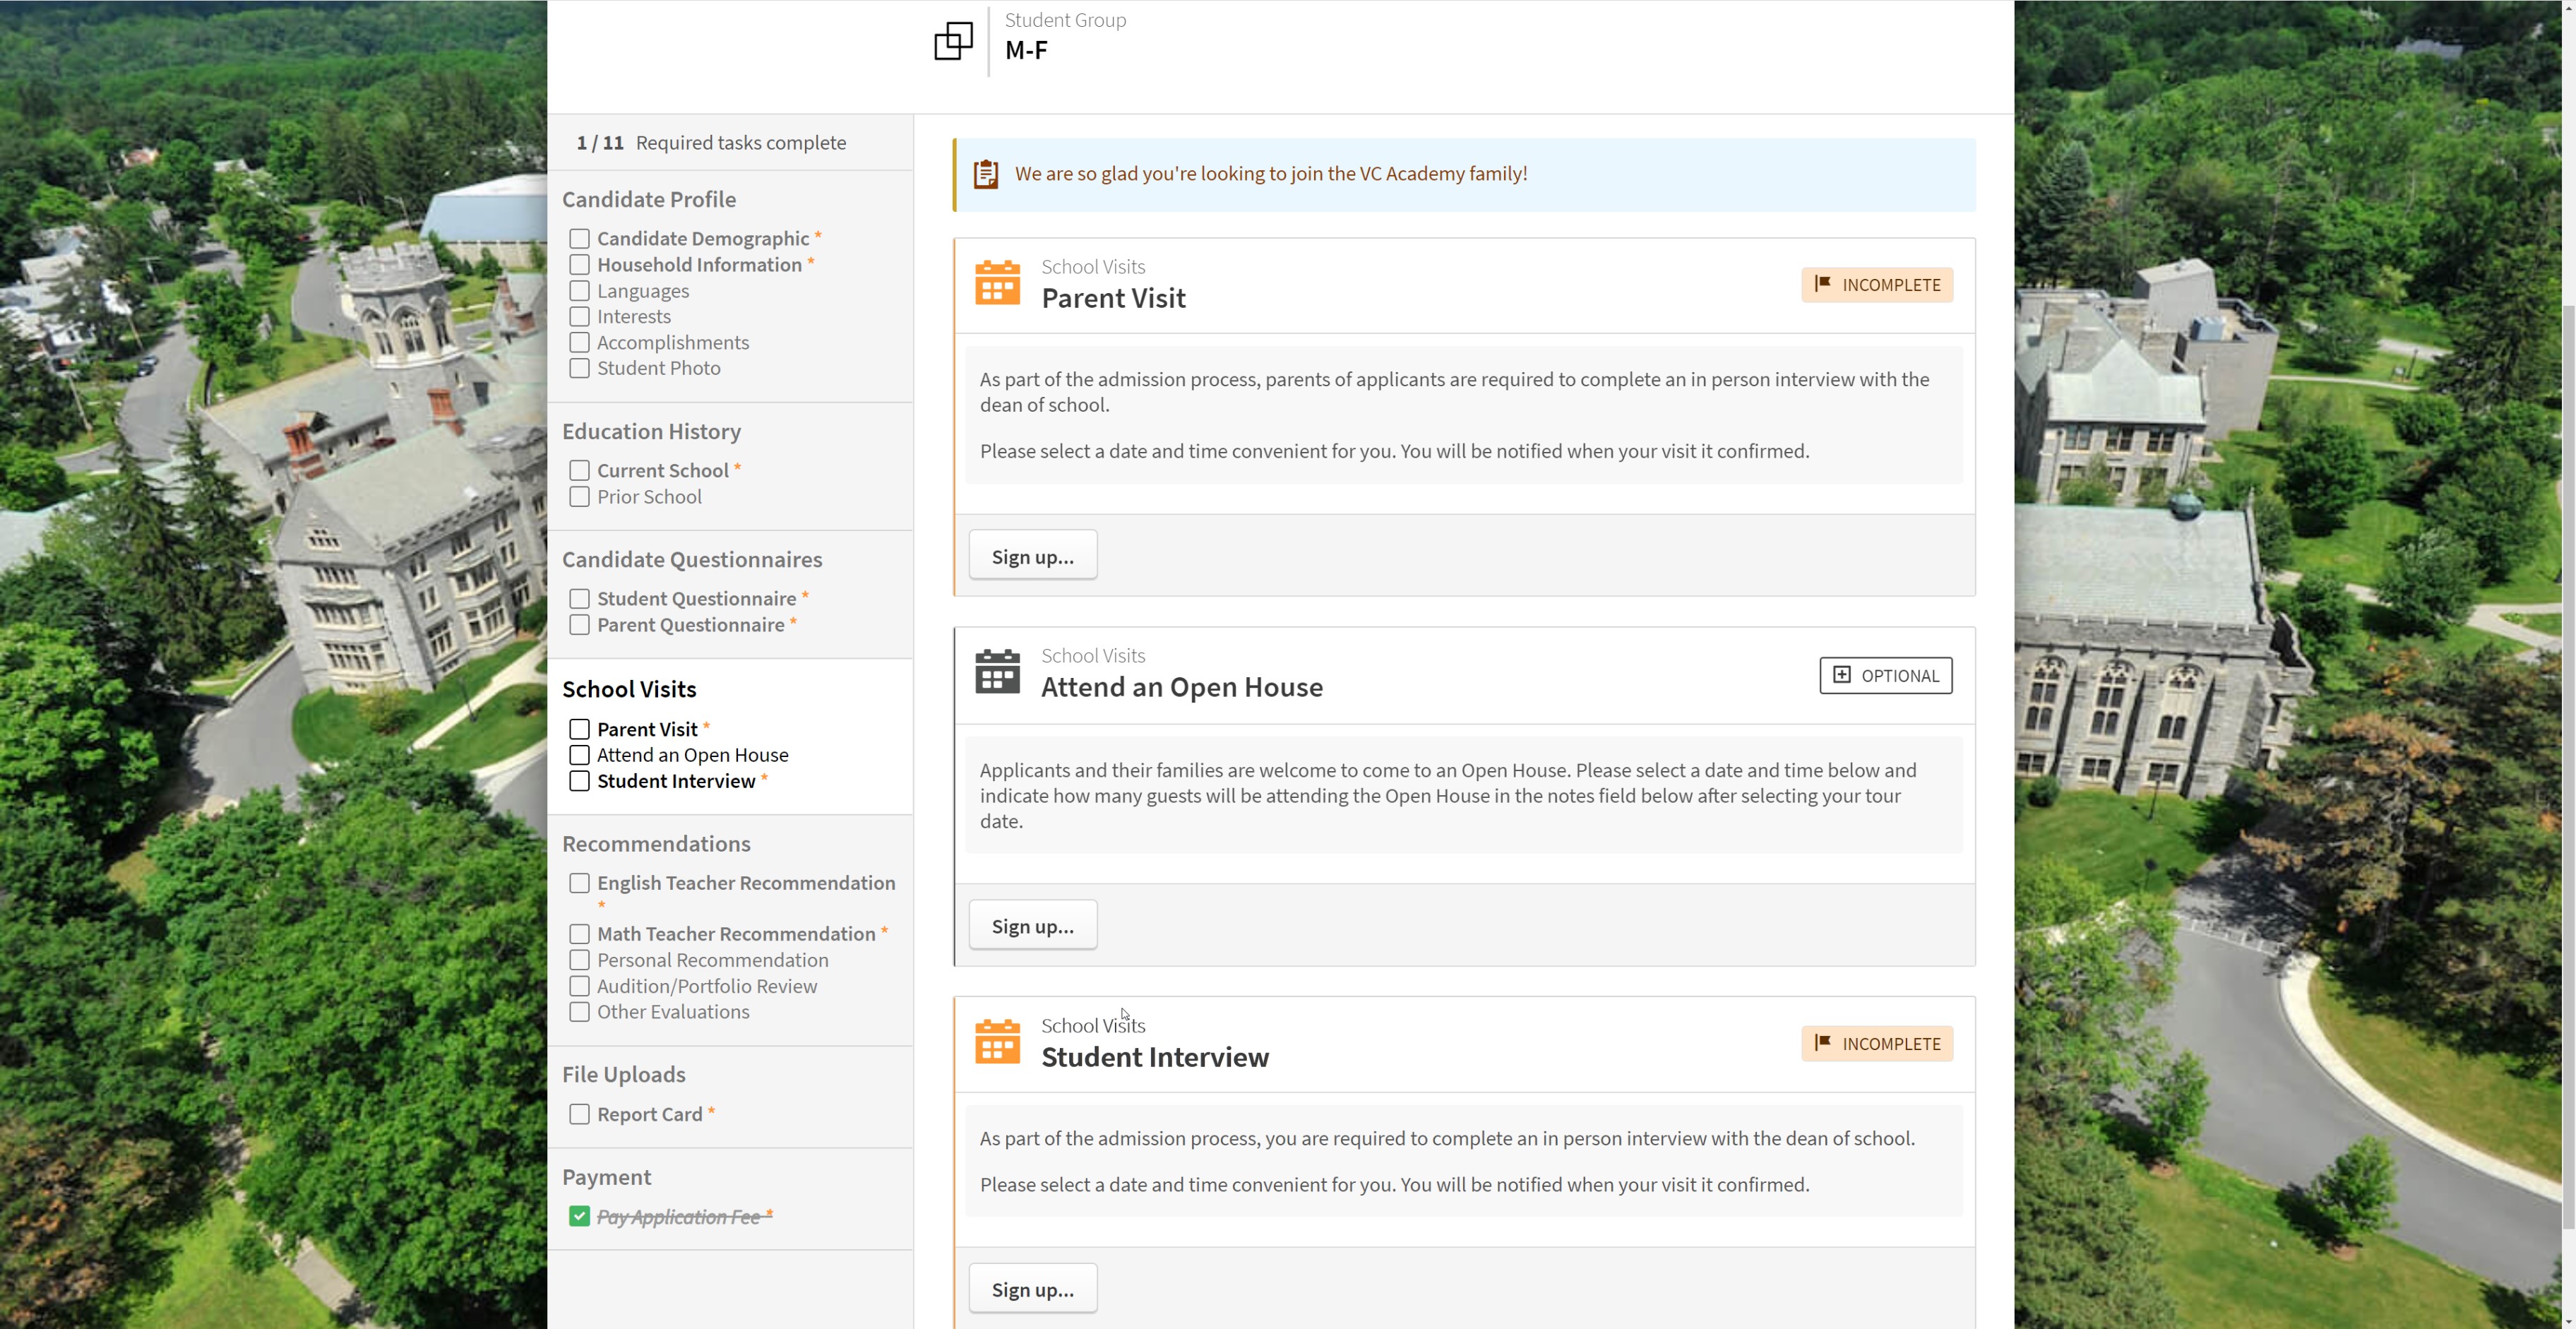Viewport: 2576px width, 1329px height.
Task: Click the Student Interview calendar icon
Action: click(997, 1042)
